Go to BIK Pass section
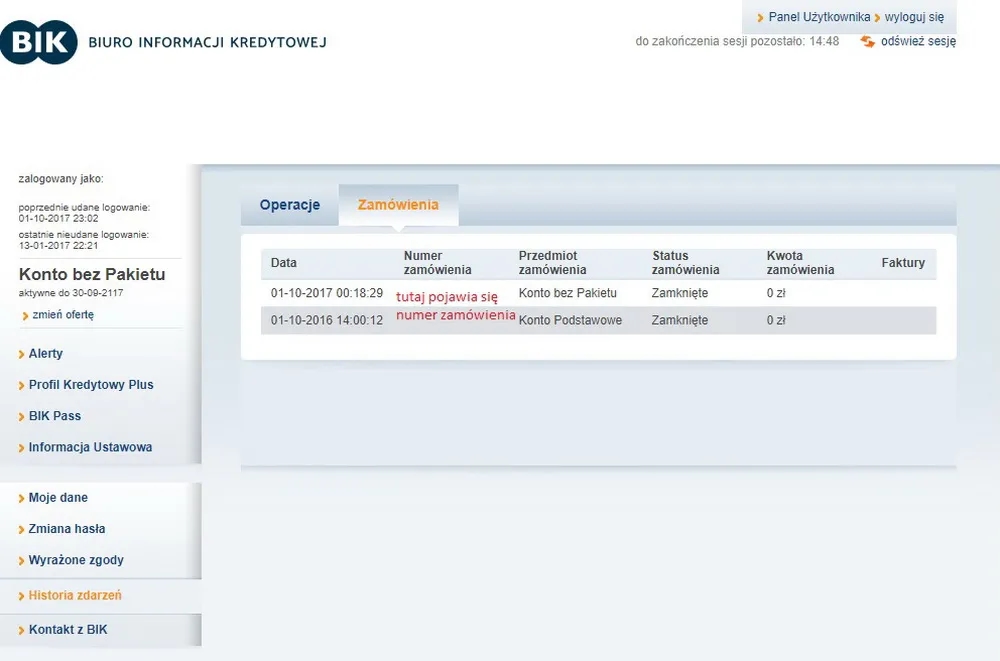Screen dimensions: 1000x661 [55, 416]
